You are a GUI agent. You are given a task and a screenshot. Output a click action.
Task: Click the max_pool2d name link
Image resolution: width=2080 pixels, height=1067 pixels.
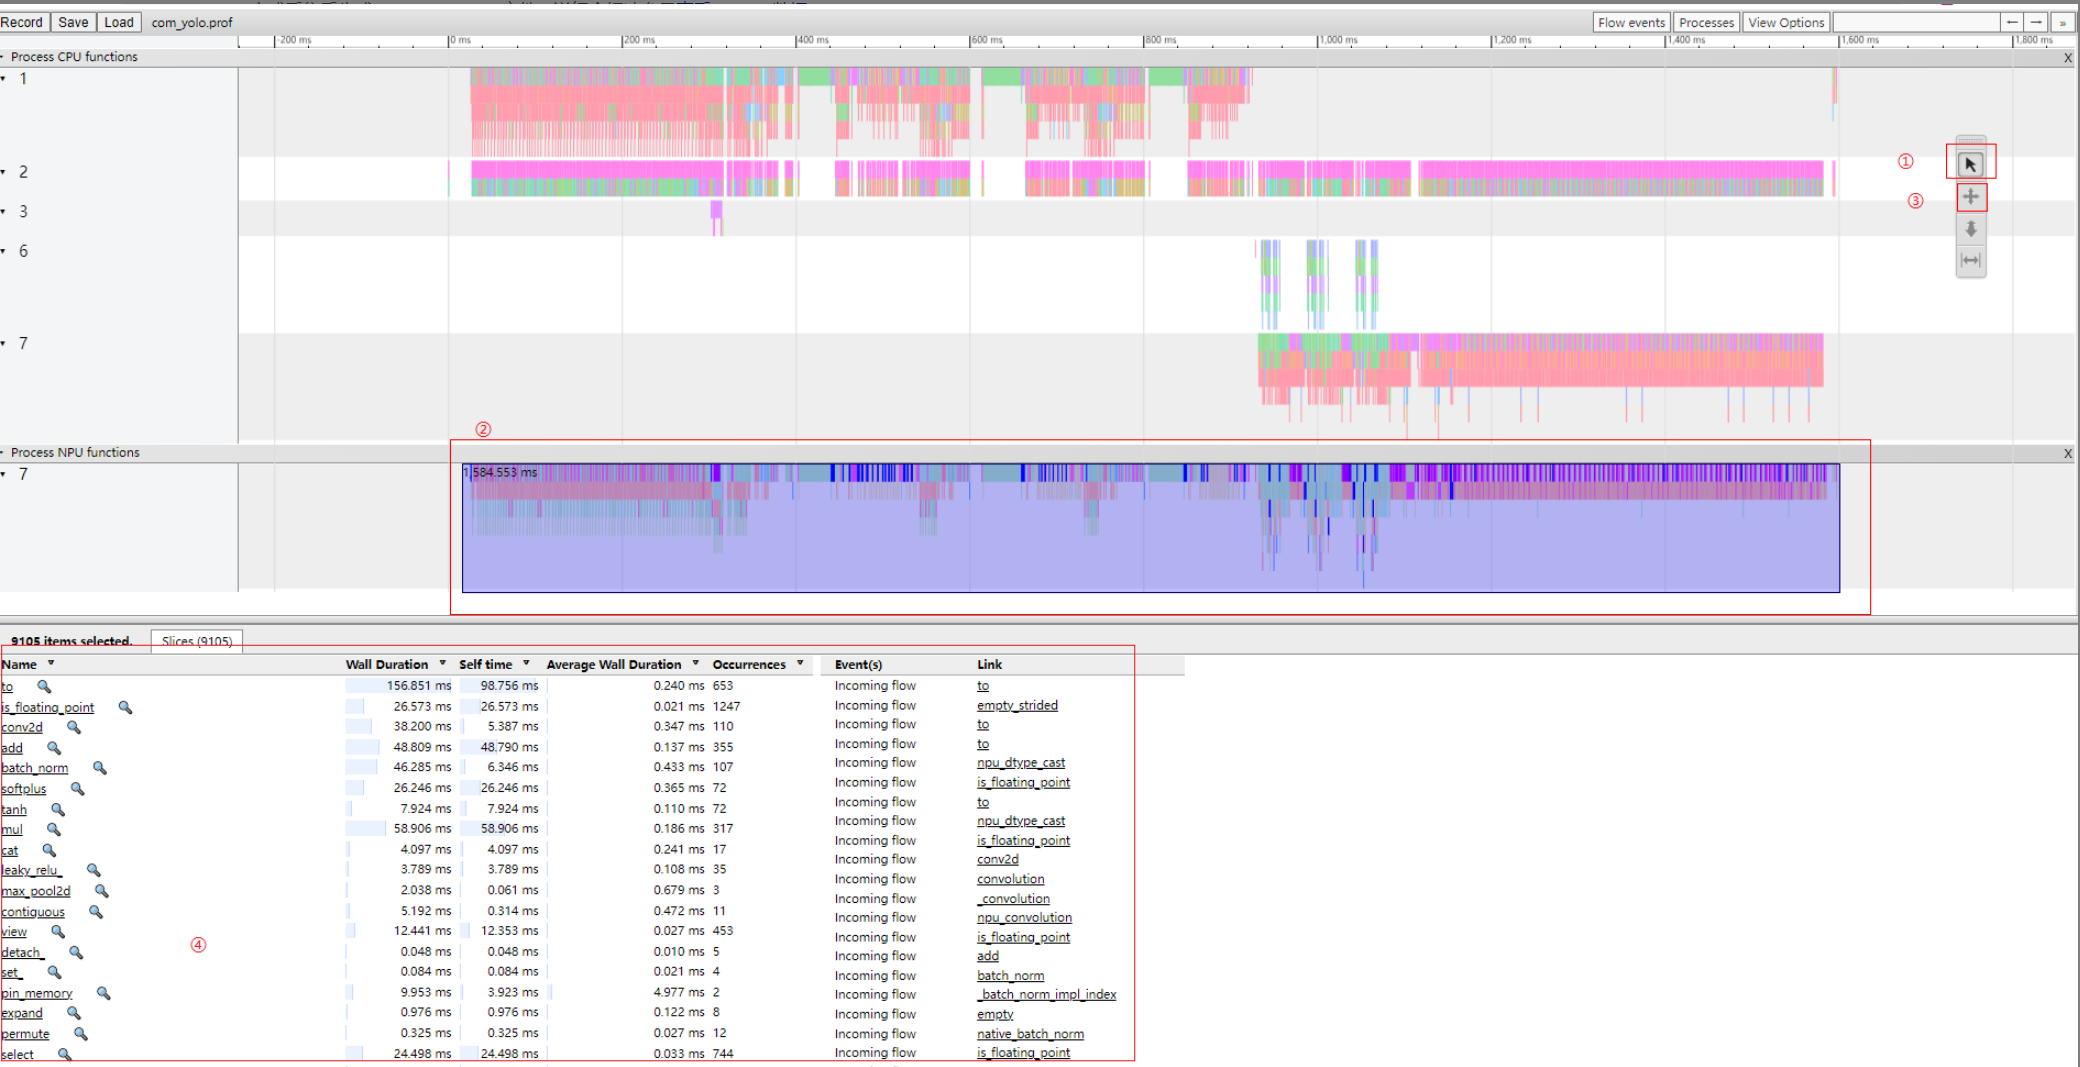pos(36,891)
